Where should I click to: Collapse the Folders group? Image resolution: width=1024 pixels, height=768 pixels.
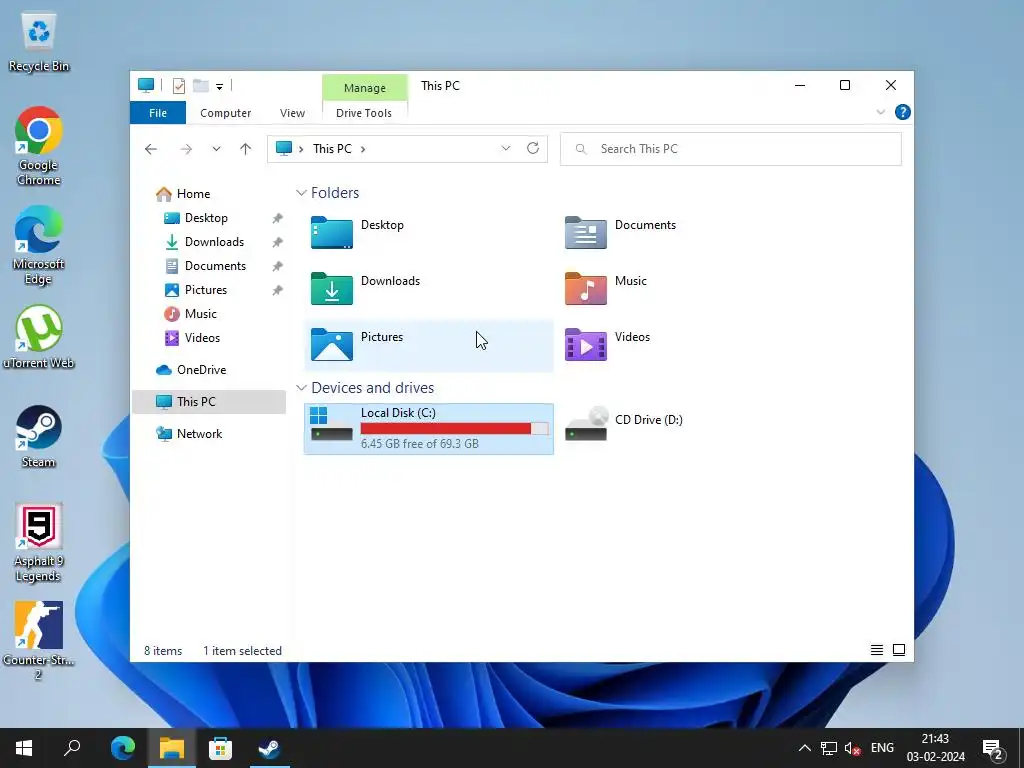[301, 193]
